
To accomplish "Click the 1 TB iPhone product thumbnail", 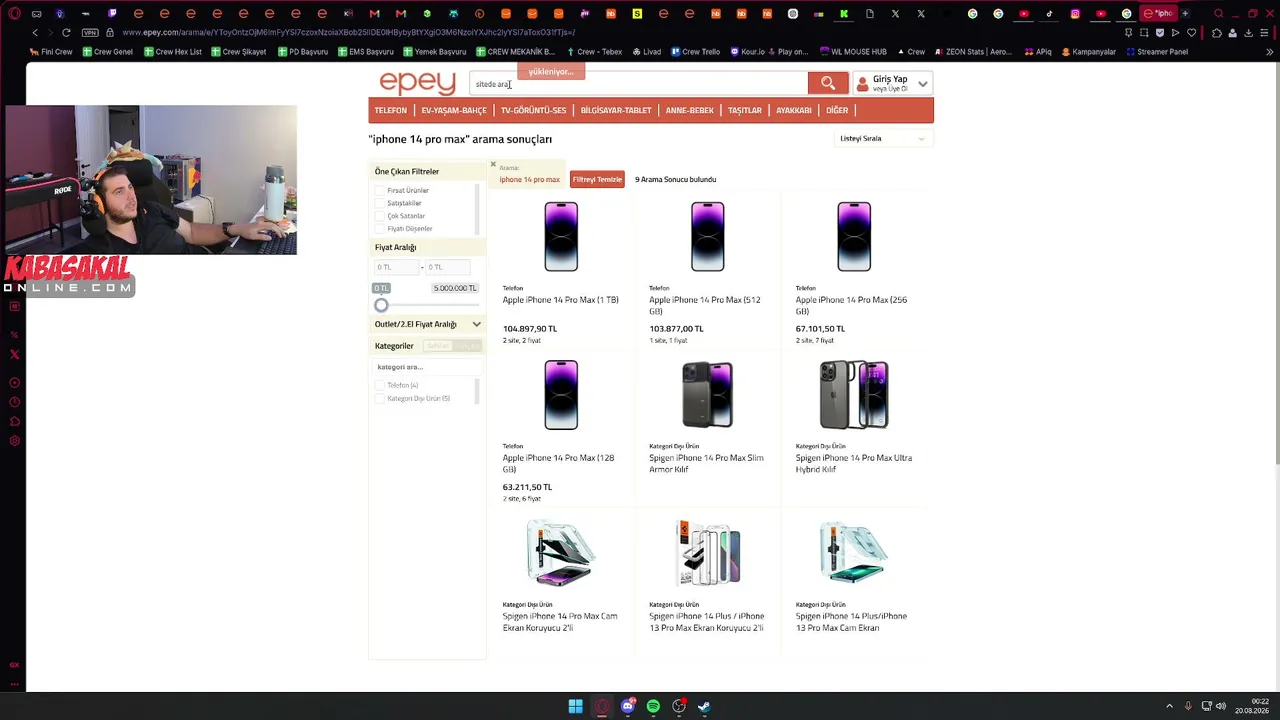I will click(561, 237).
